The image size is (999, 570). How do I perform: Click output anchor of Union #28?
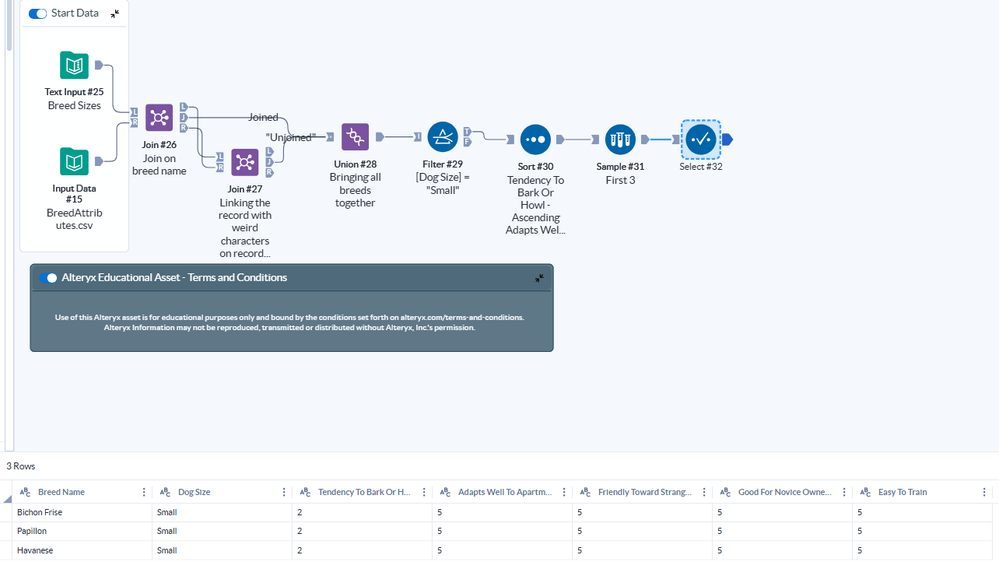[x=380, y=137]
